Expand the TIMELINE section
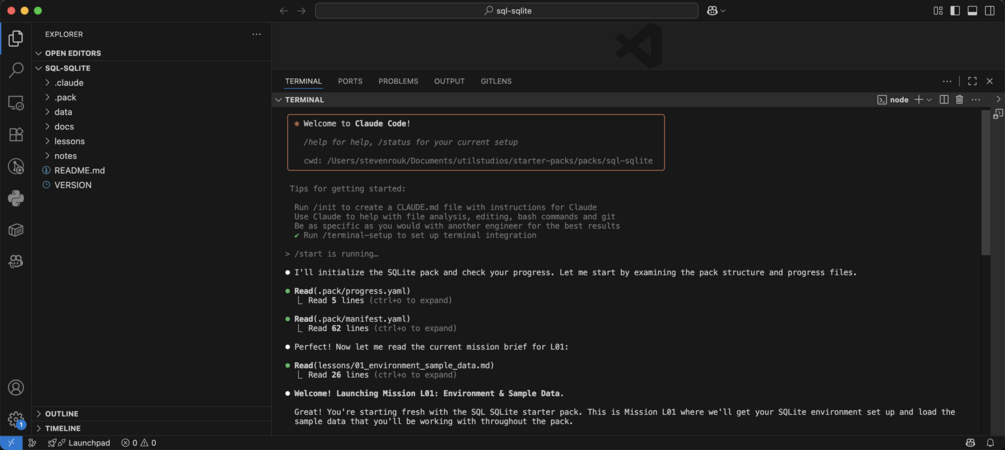 (151, 428)
